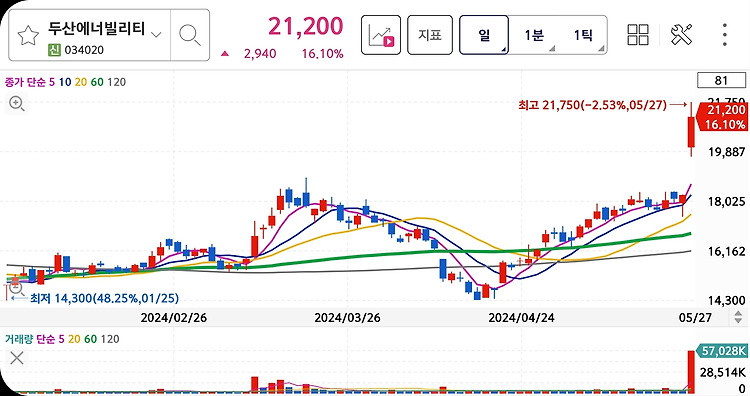Click the 05/27 date axis label
This screenshot has width=750, height=396.
695,318
